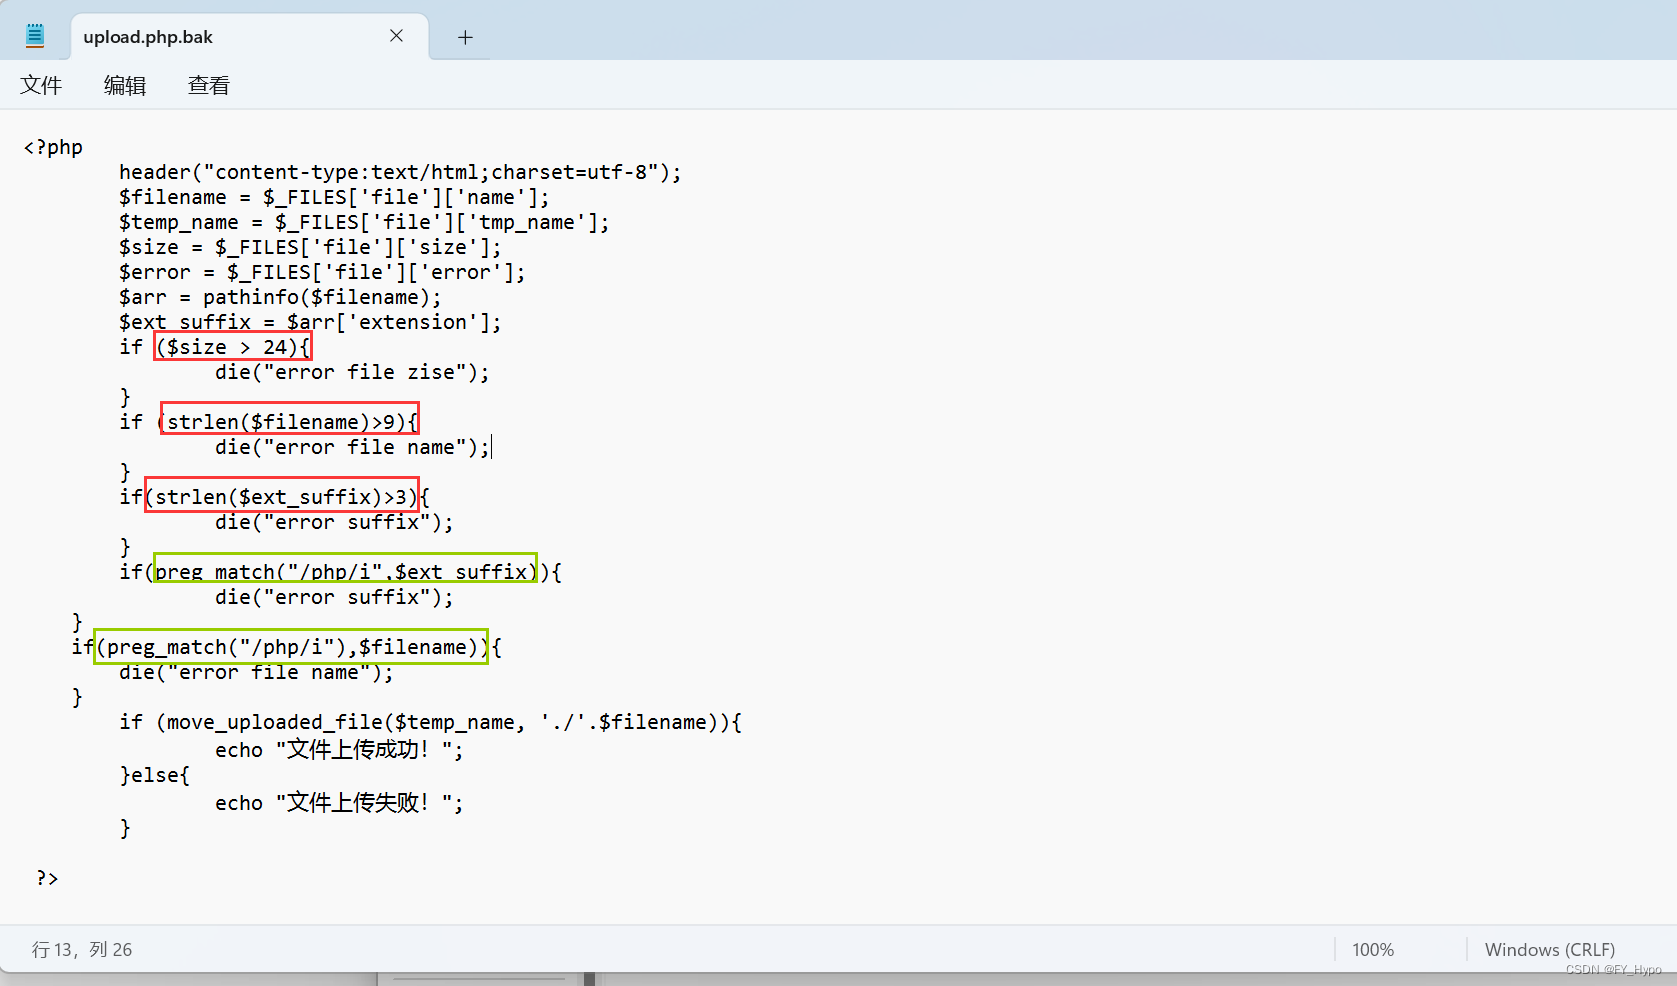This screenshot has width=1677, height=986.
Task: Add a new tab with plus button
Action: [465, 37]
